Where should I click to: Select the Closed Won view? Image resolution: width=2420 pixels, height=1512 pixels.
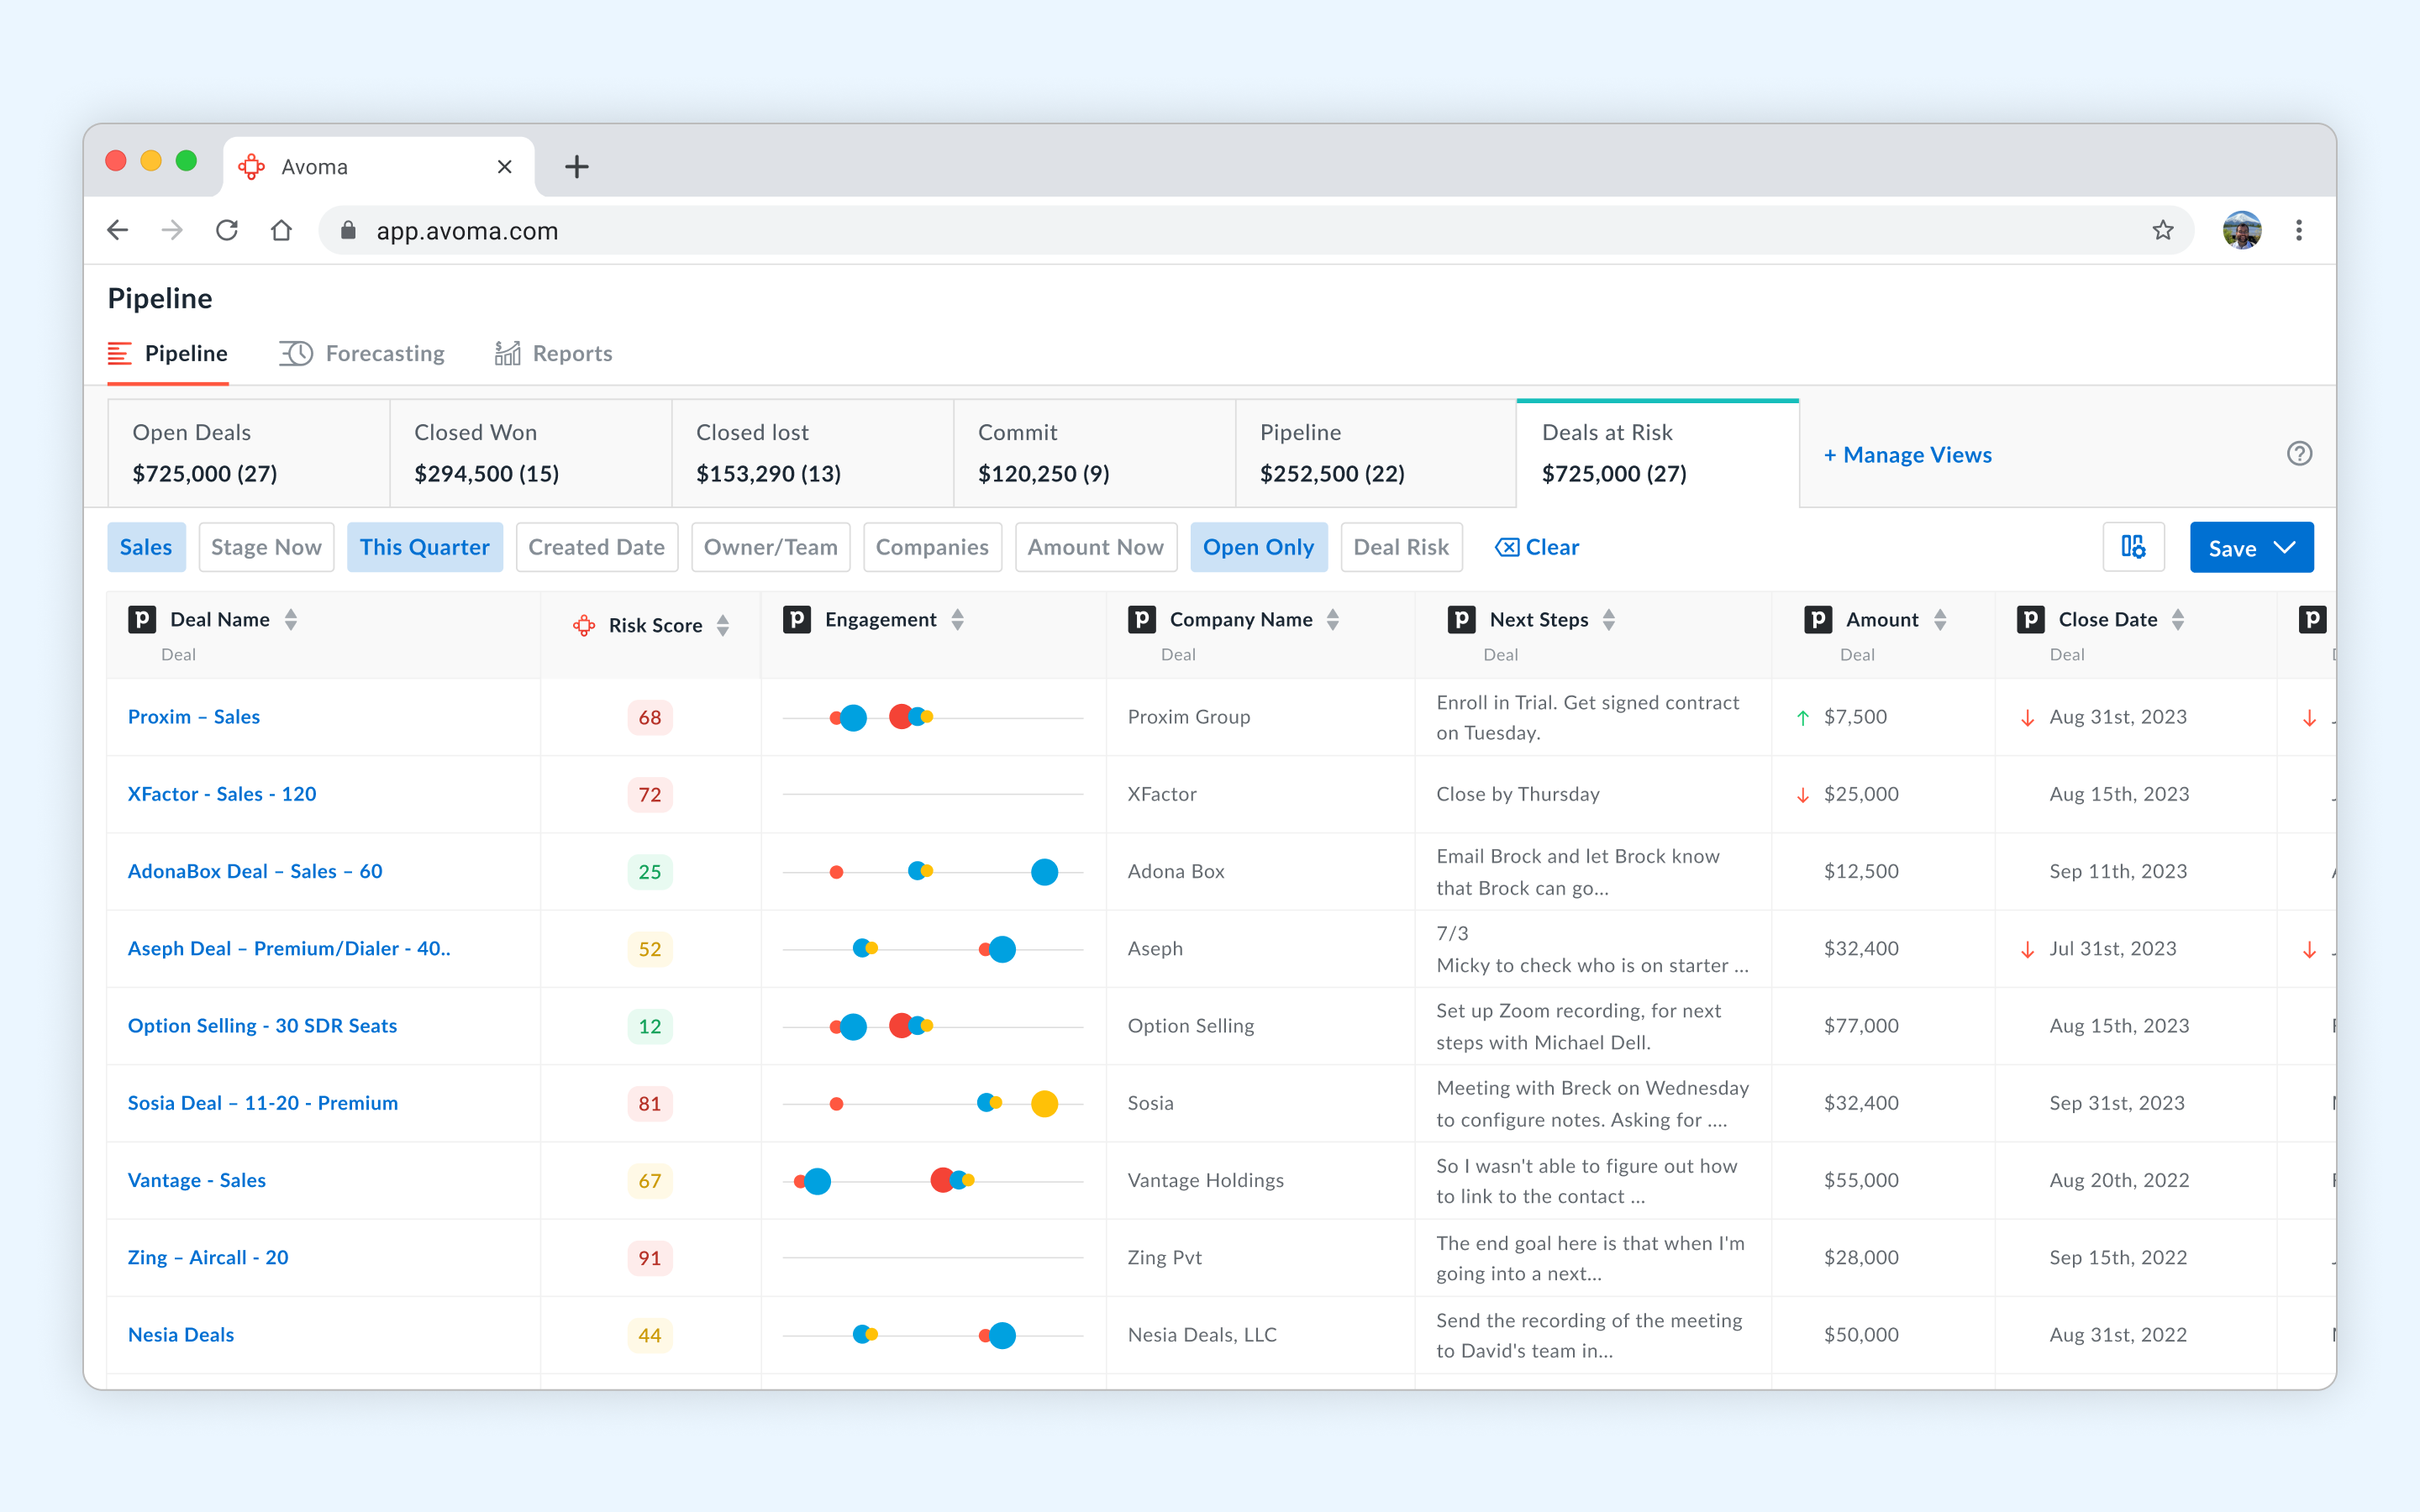point(531,453)
